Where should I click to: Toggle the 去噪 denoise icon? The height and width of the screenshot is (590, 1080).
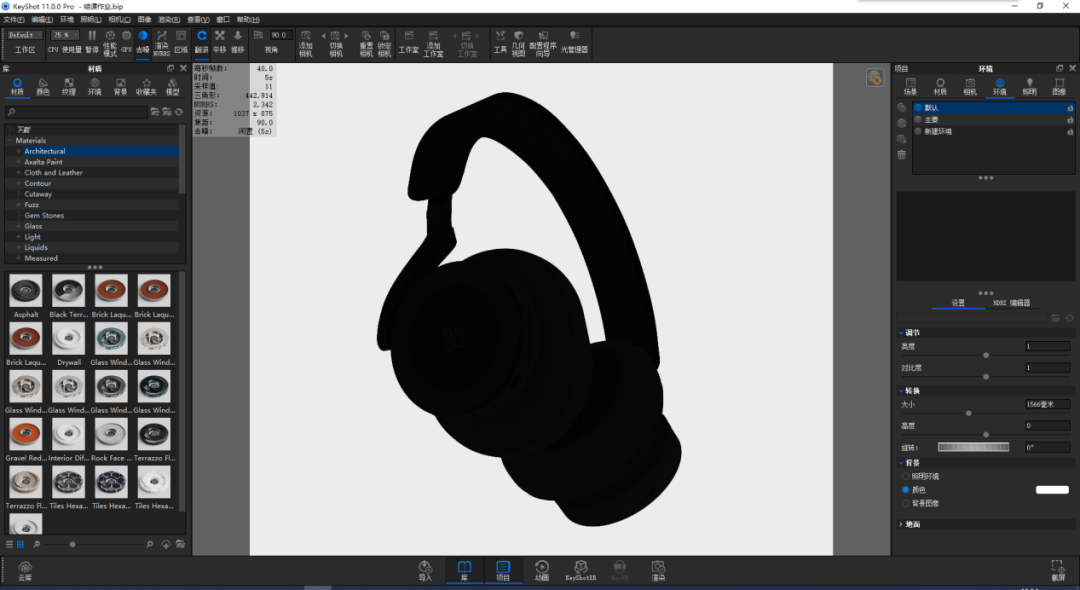tap(143, 41)
